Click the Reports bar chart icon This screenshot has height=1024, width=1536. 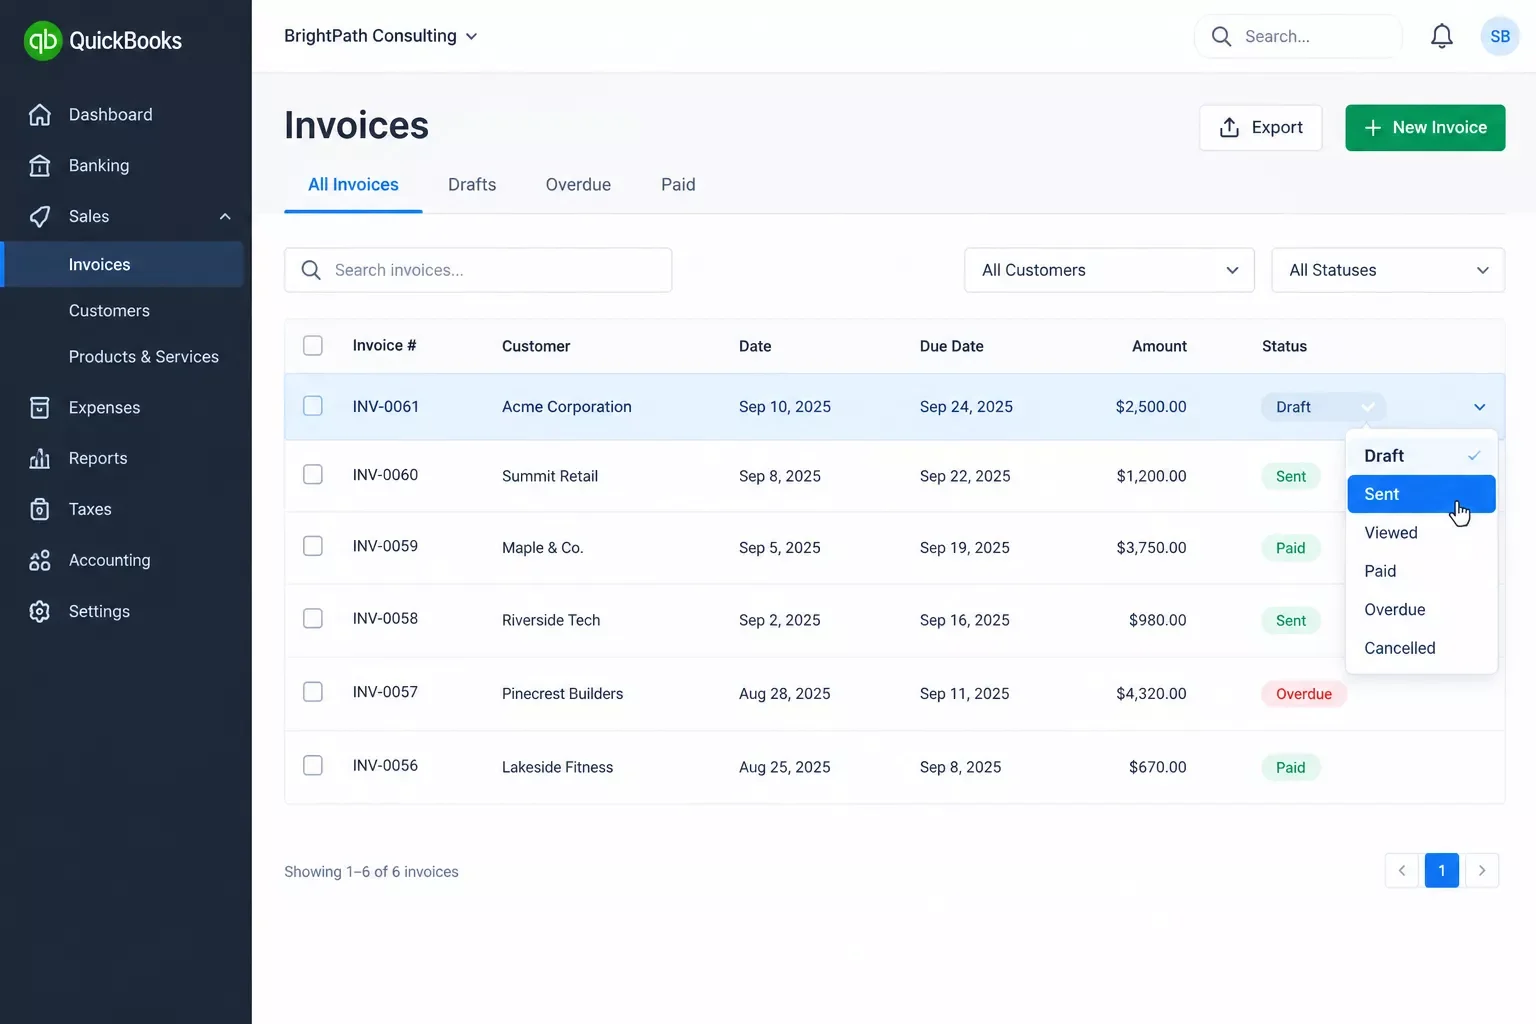(x=40, y=459)
